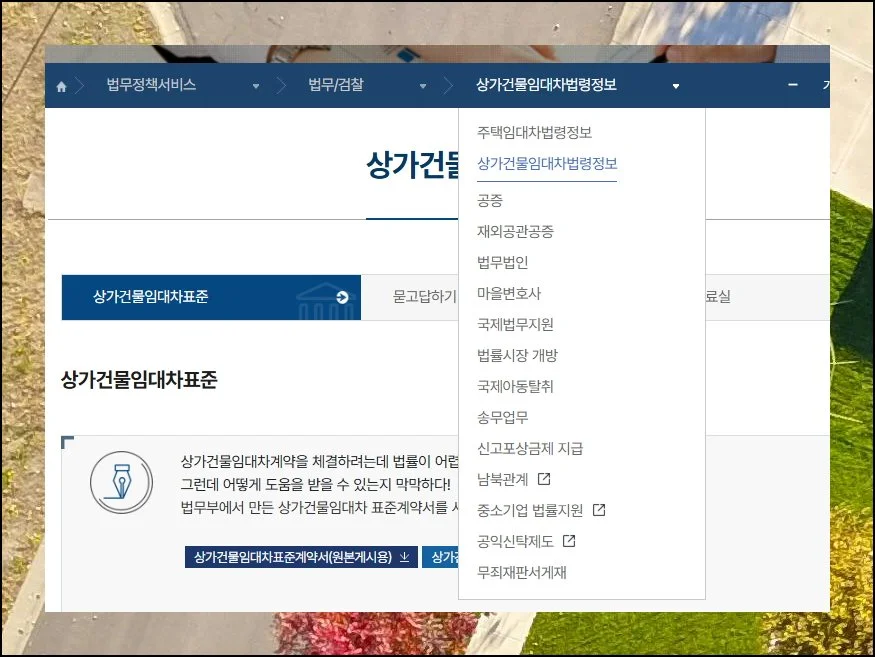This screenshot has height=657, width=875.
Task: Select 주택임대차법령정보 from the dropdown list
Action: (535, 132)
